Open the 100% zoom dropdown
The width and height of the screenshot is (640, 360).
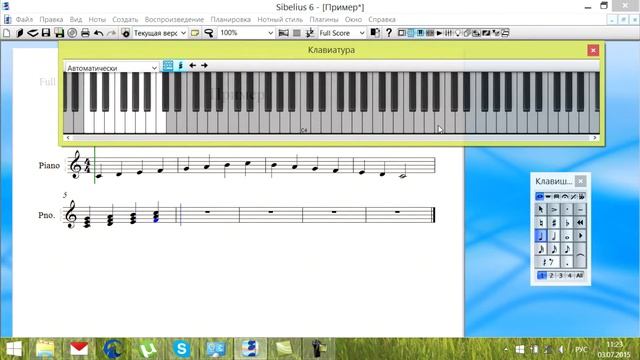[246, 33]
